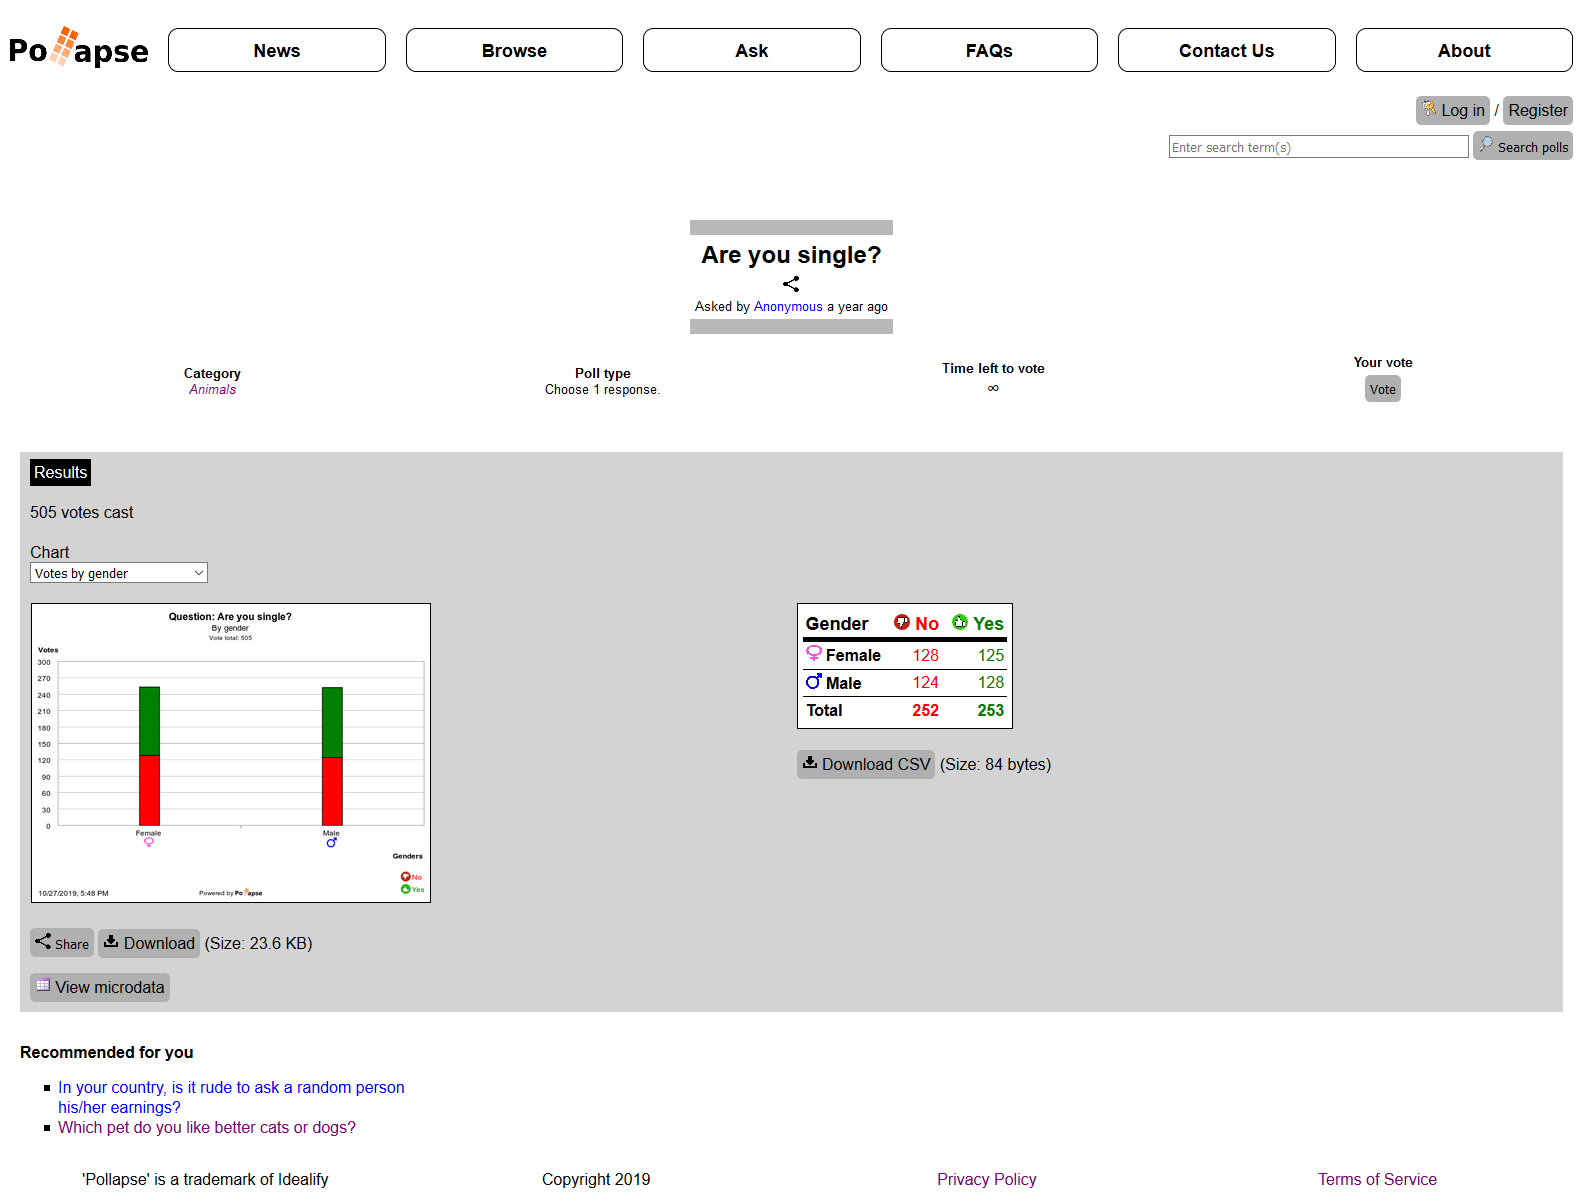Open the Contact Us page
Viewport: 1583px width, 1204px height.
[1227, 50]
